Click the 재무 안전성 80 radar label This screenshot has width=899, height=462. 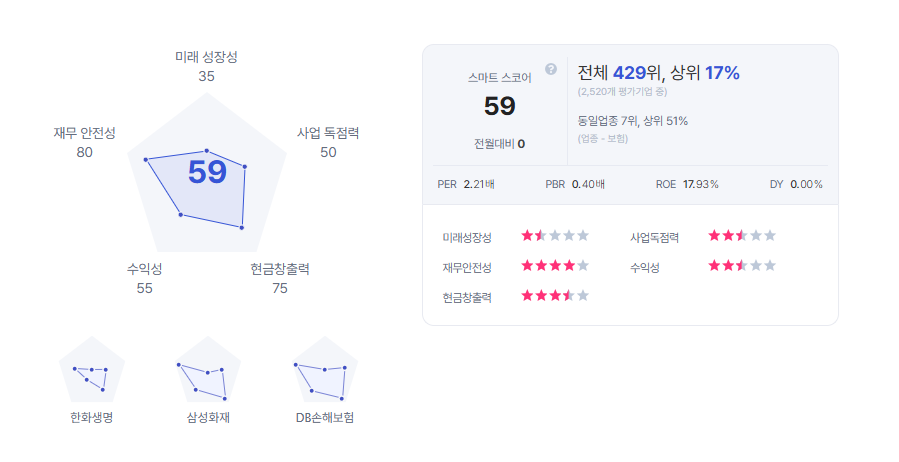(84, 142)
